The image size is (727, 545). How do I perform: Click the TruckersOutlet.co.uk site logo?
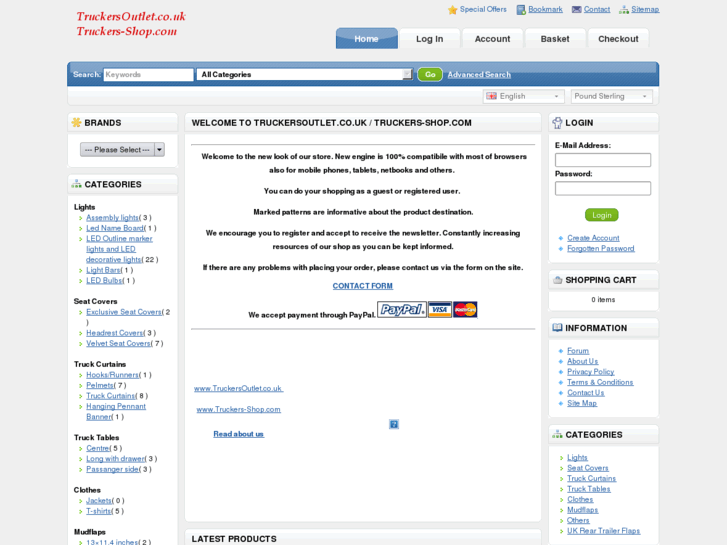click(x=131, y=24)
